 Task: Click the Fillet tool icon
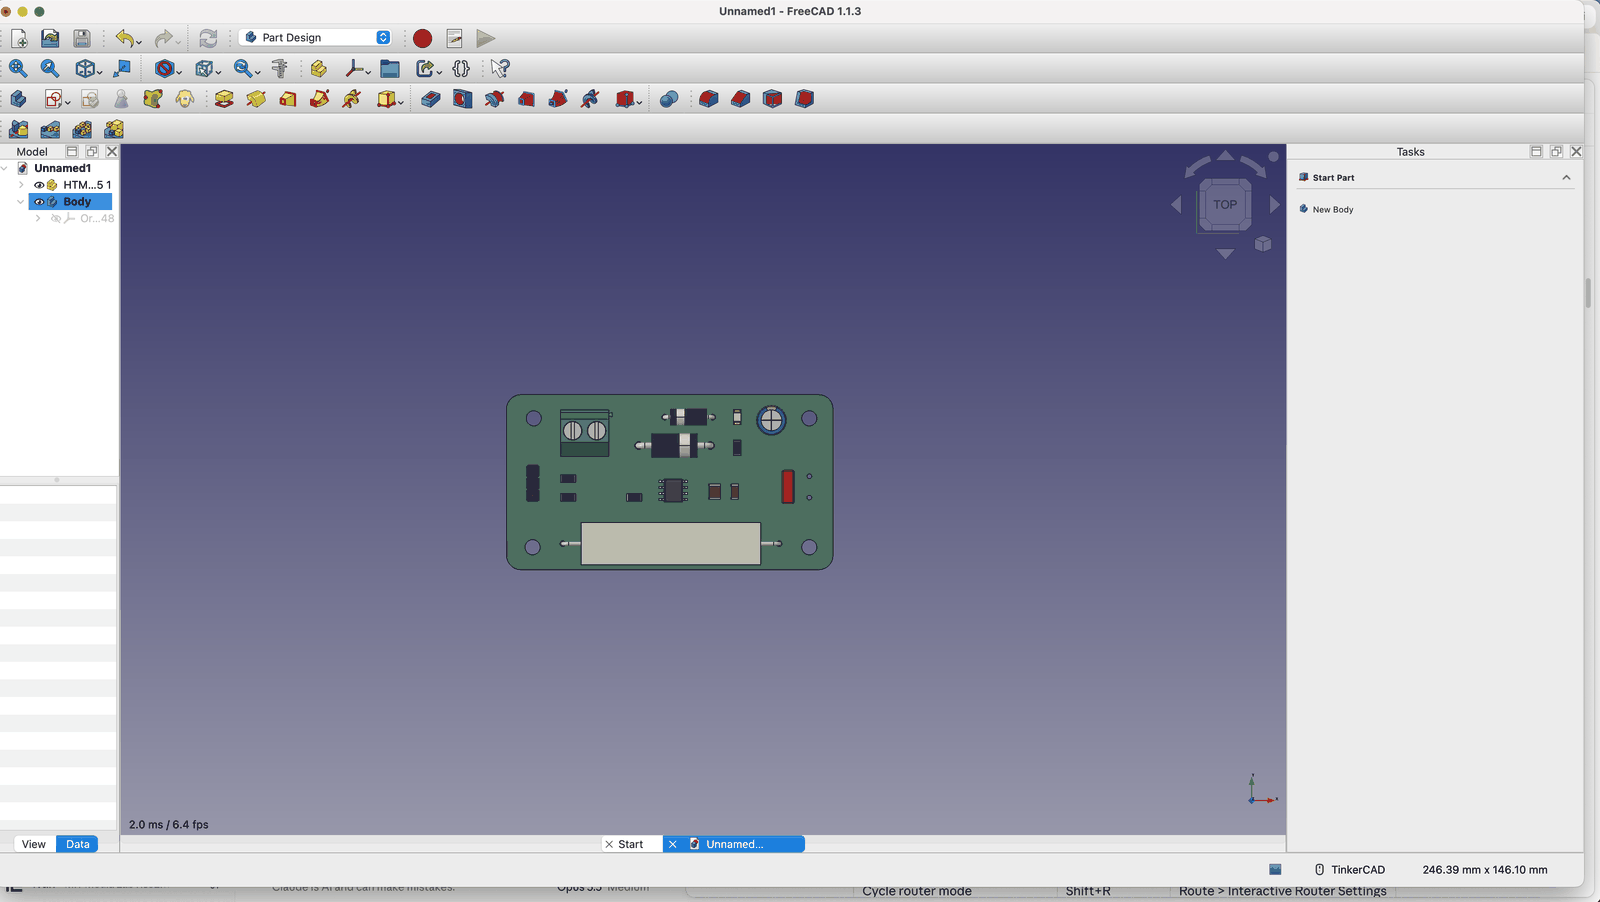pyautogui.click(x=708, y=99)
